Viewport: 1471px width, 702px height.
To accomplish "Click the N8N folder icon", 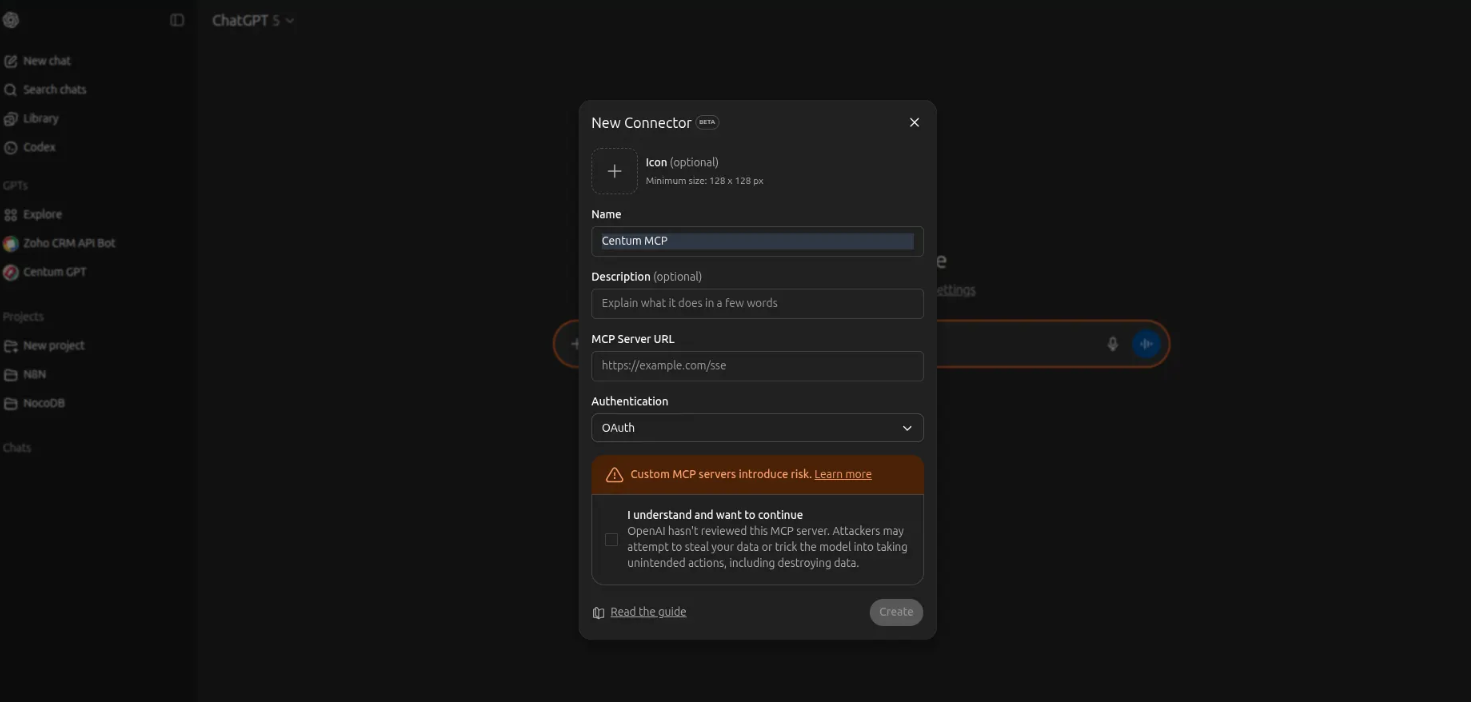I will point(11,374).
